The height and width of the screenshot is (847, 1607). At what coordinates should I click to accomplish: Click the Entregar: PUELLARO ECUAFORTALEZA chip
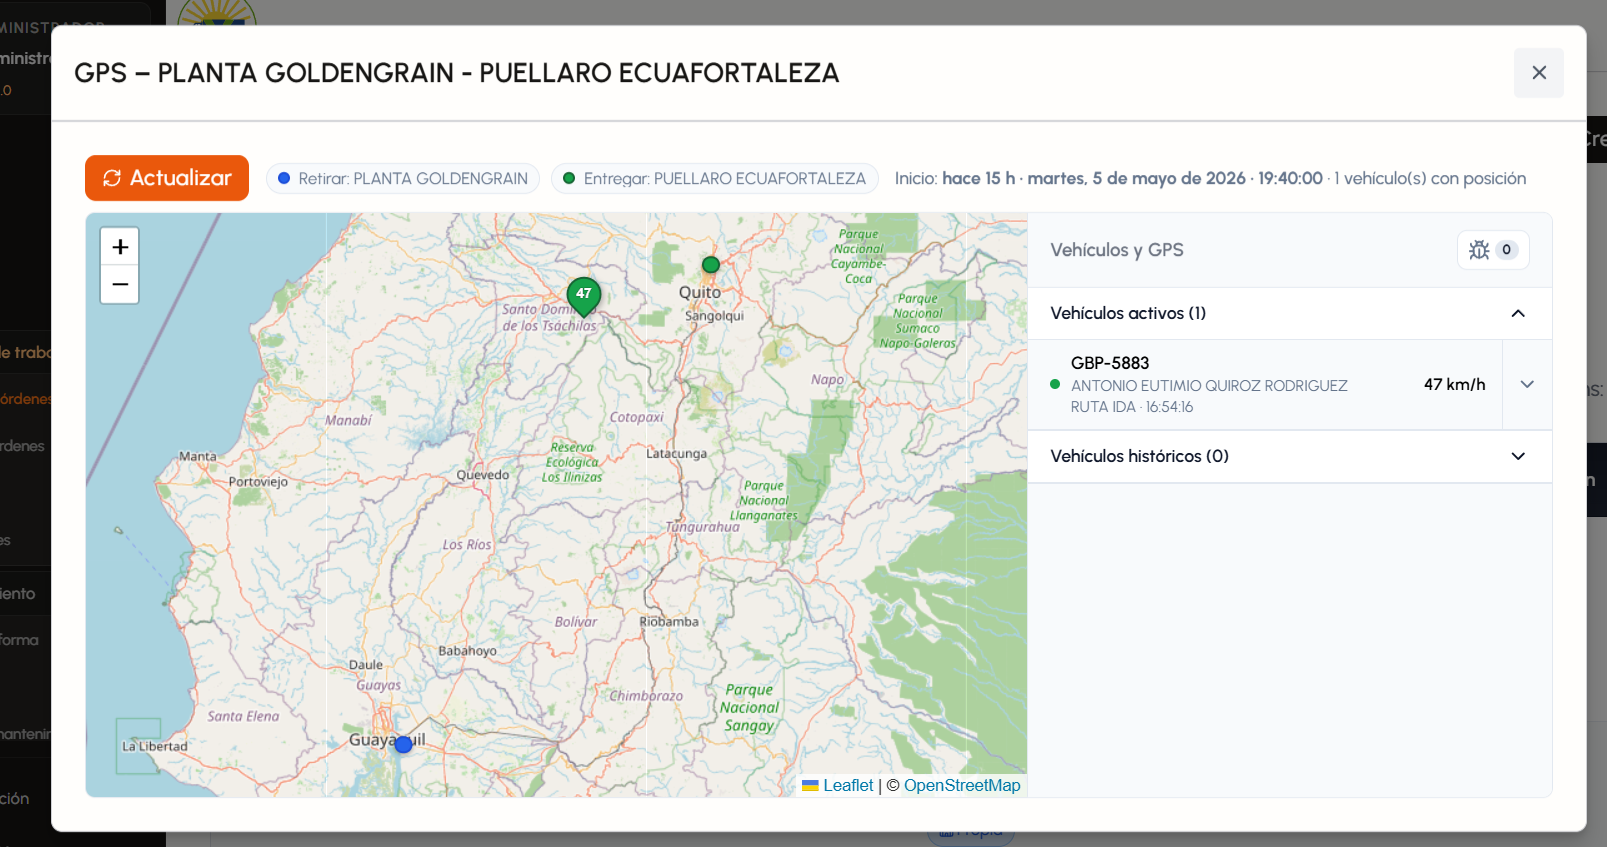[715, 178]
